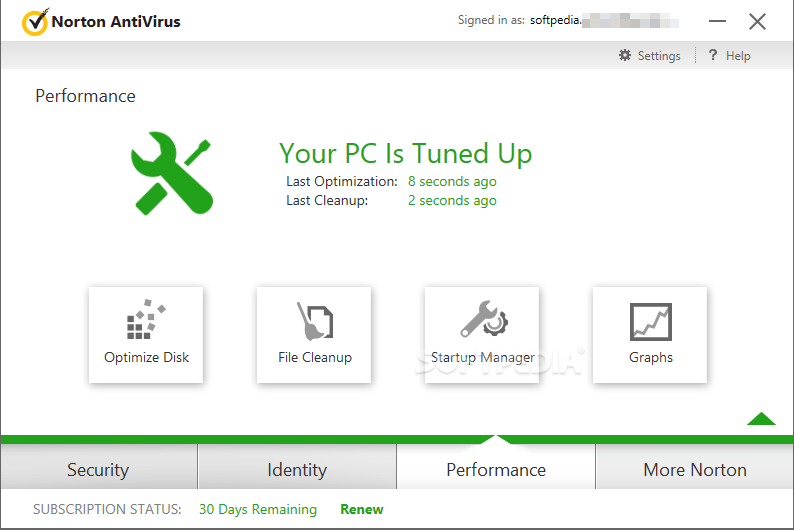Viewport: 794px width, 530px height.
Task: Click '2 seconds ago' cleanup time
Action: pos(452,200)
